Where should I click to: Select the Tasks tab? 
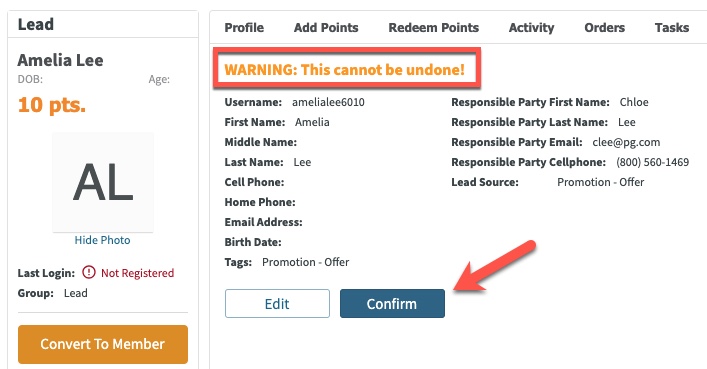click(672, 28)
